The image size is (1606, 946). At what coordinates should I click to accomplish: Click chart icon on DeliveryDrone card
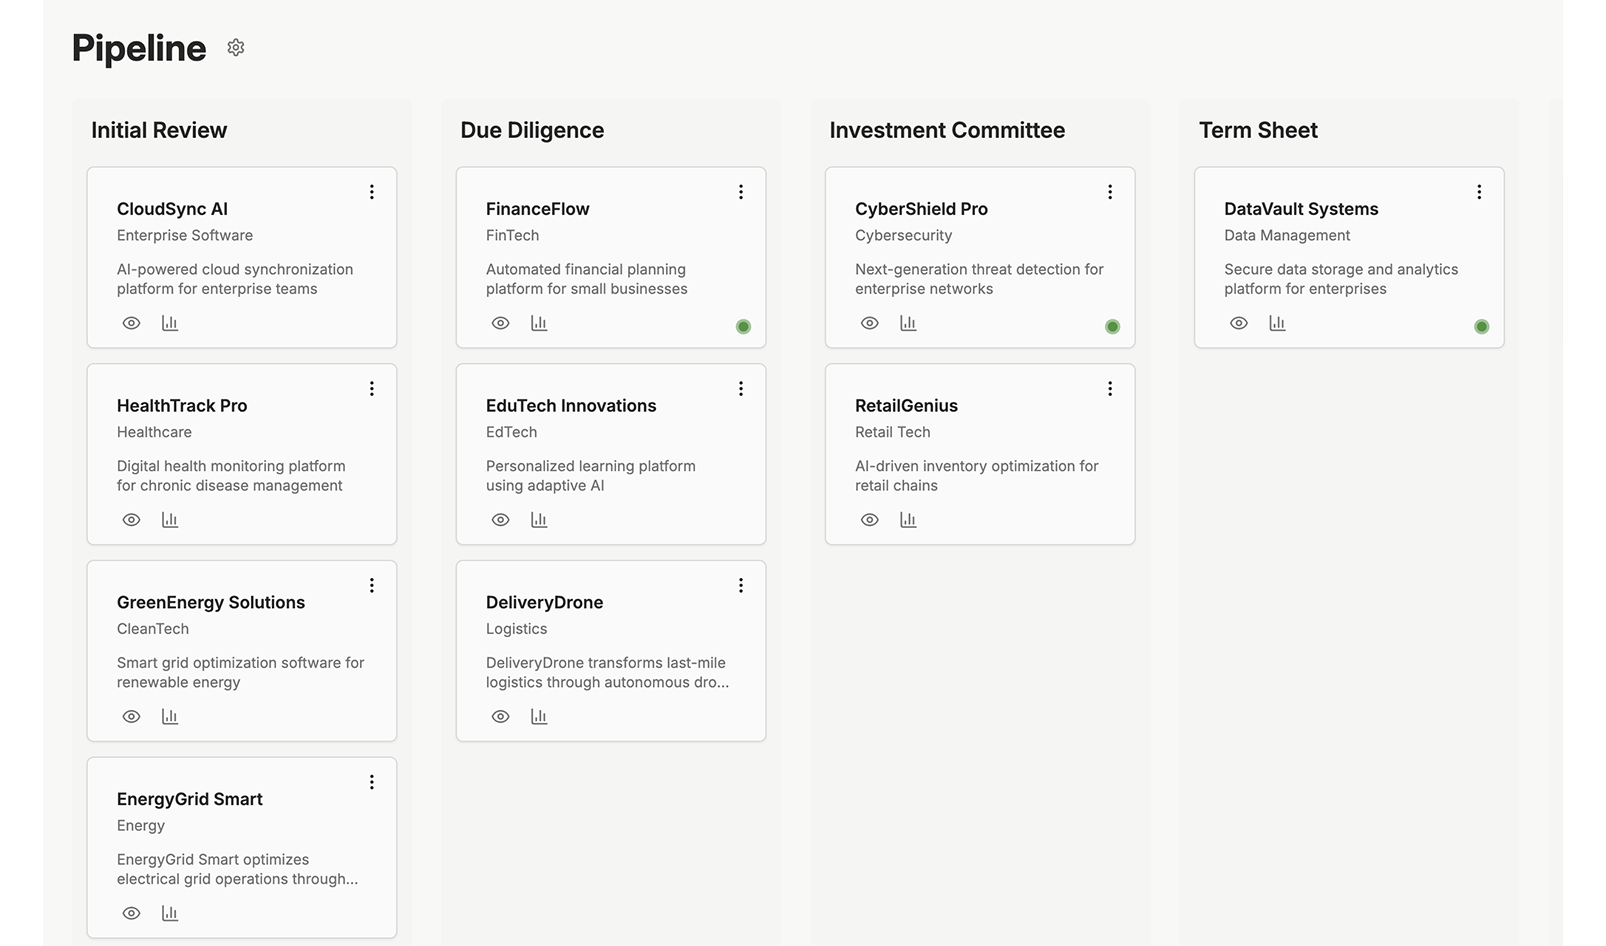[x=539, y=716]
